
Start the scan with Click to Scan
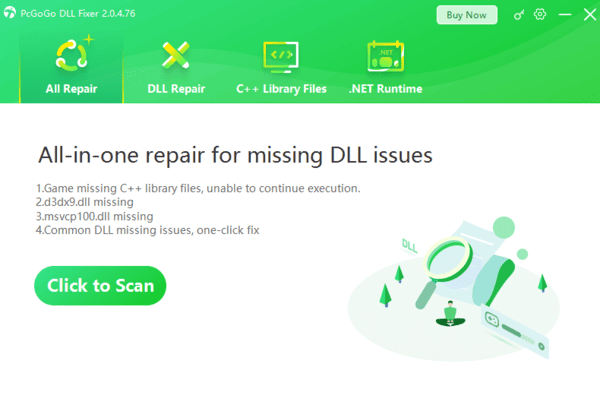pyautogui.click(x=100, y=286)
